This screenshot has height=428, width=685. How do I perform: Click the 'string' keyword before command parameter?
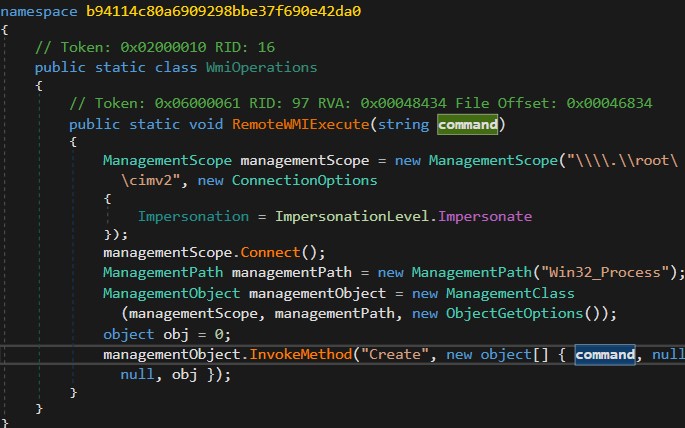click(x=403, y=124)
